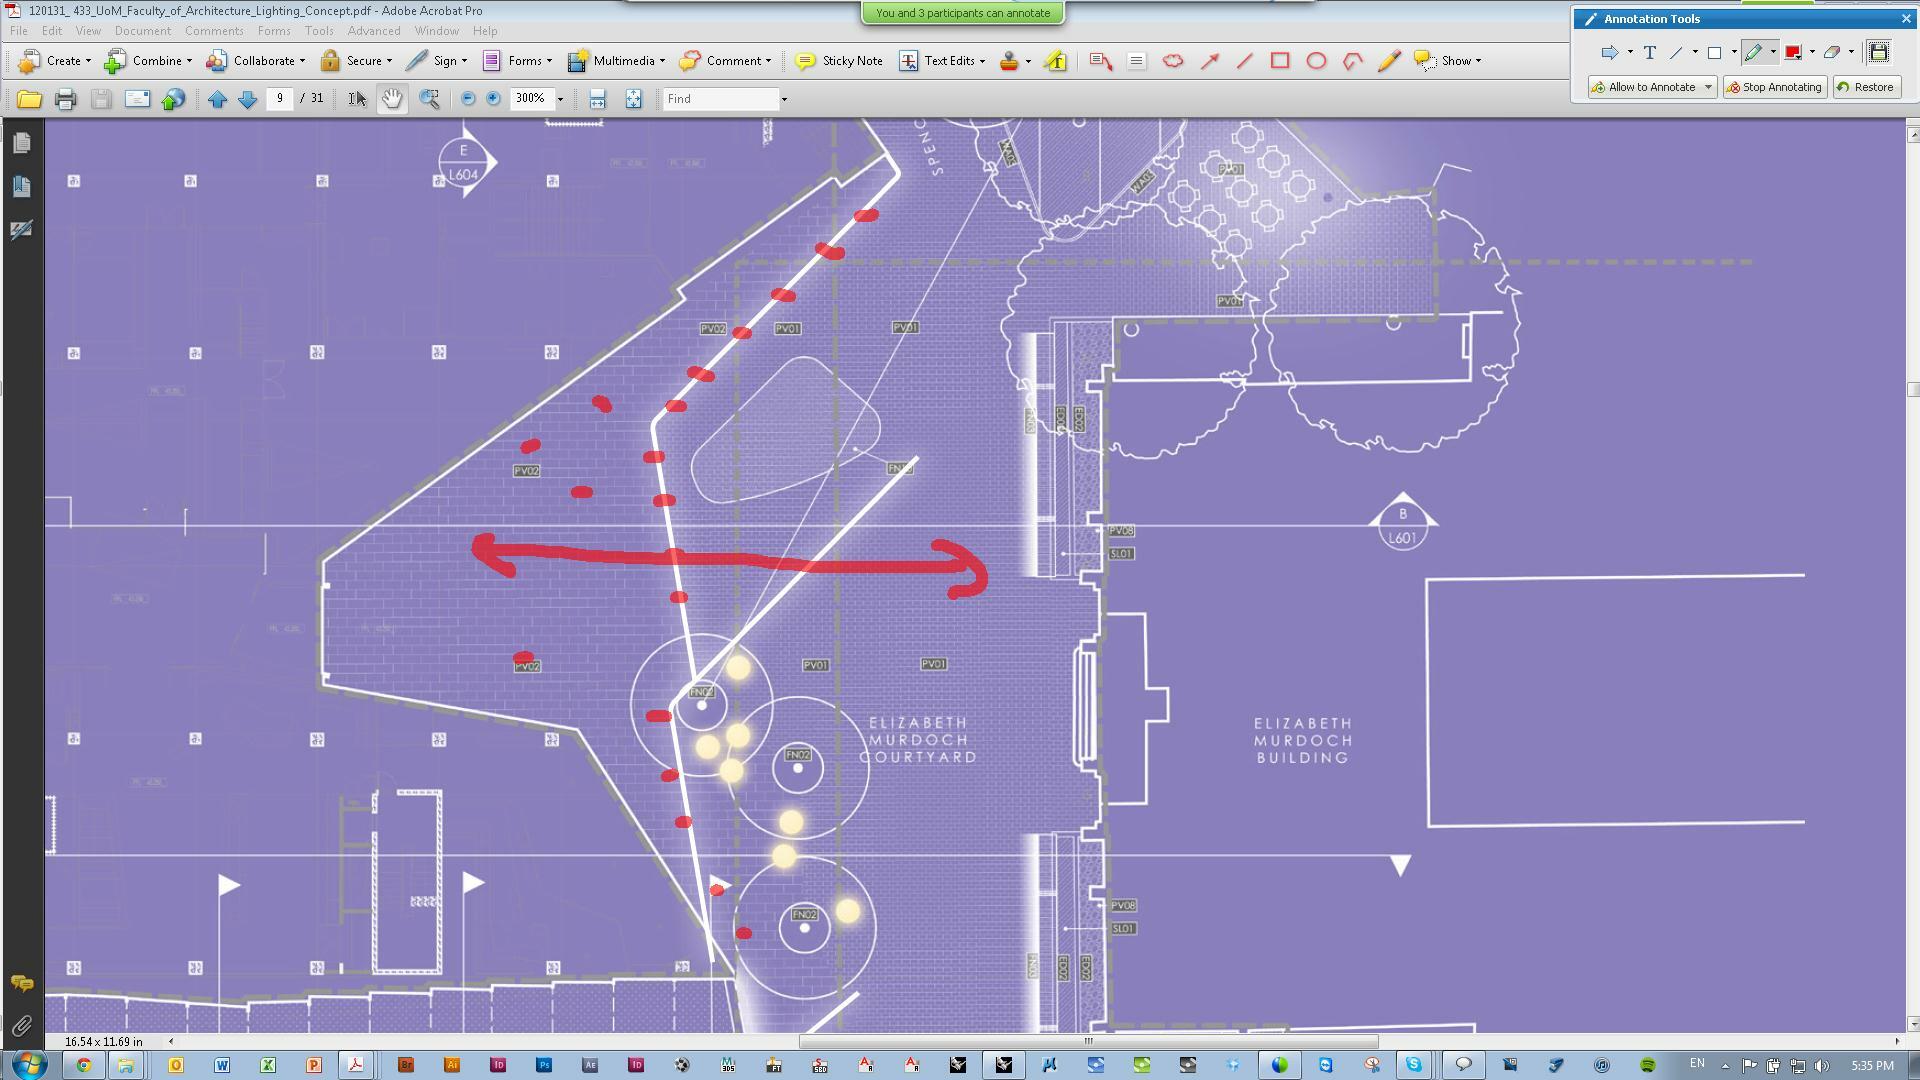Open the Pages navigation panel
This screenshot has height=1080, width=1920.
(x=22, y=143)
